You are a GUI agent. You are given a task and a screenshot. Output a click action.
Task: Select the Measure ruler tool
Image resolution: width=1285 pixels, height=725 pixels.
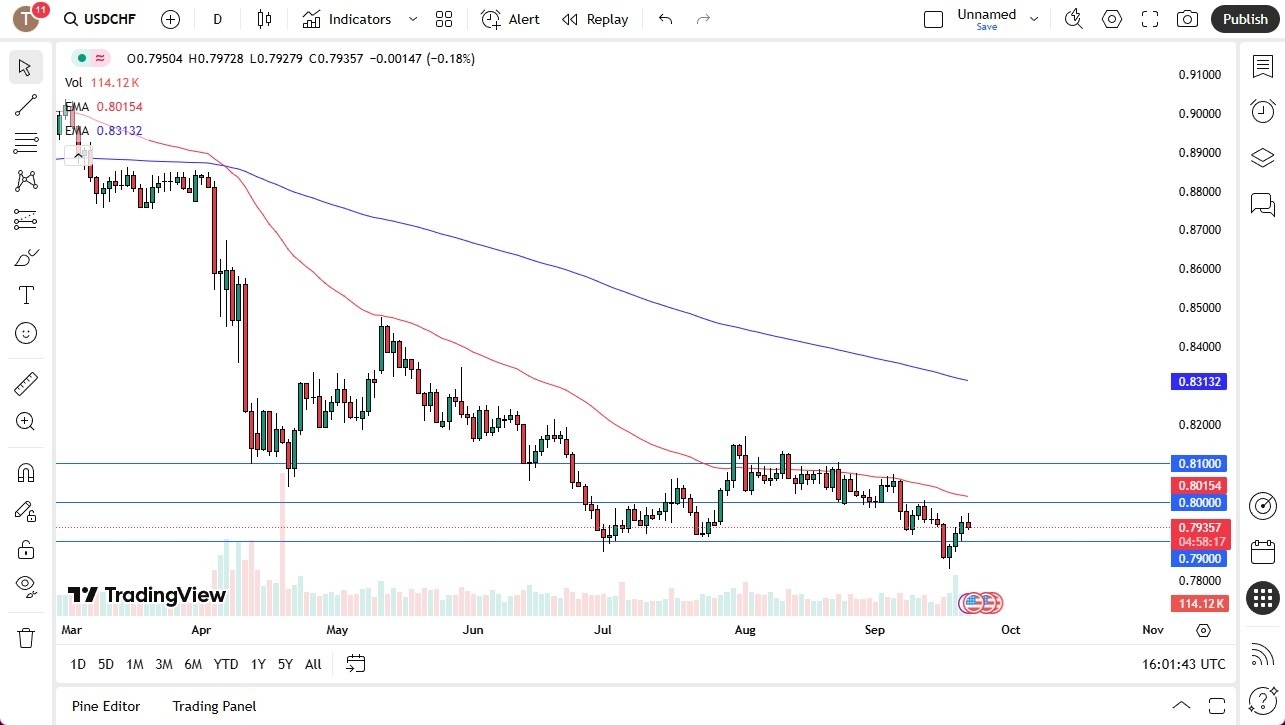coord(25,383)
